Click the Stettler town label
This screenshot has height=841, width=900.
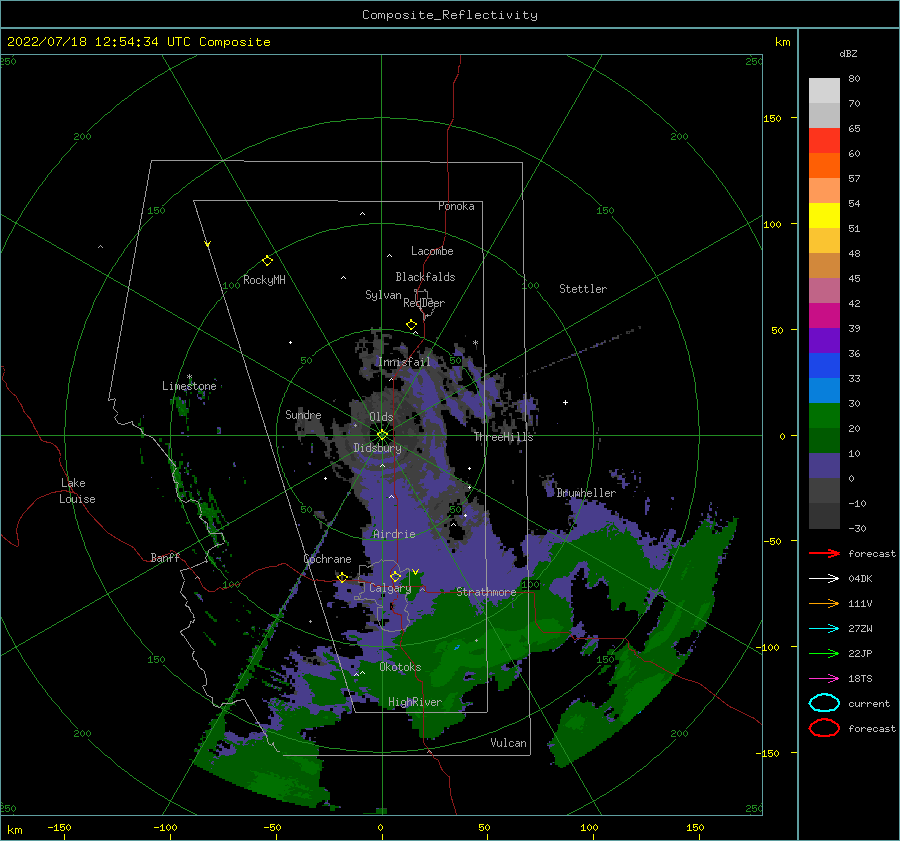click(583, 289)
